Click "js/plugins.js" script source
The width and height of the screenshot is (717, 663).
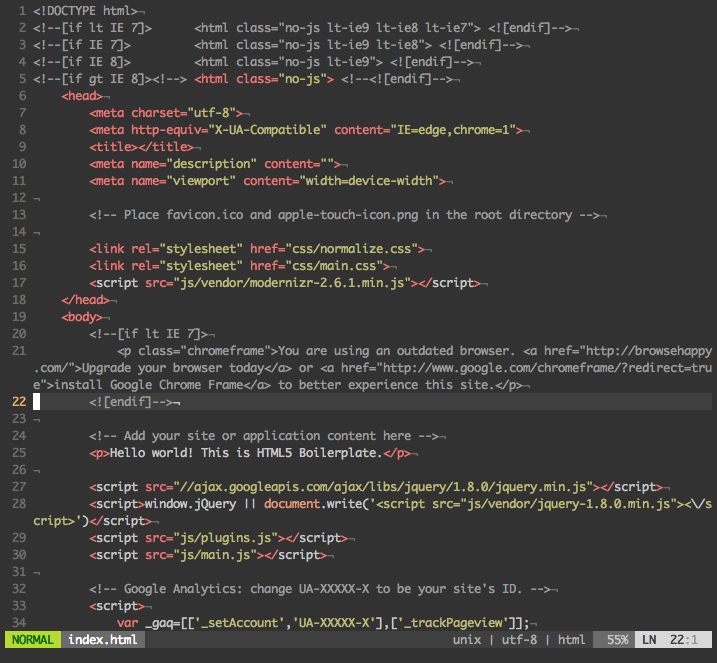[225, 538]
